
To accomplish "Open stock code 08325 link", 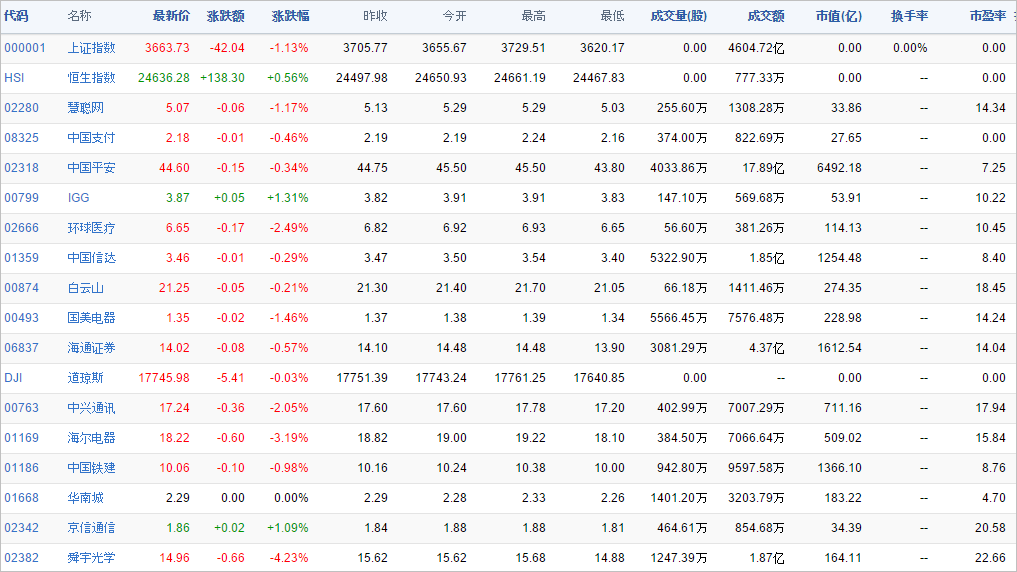I will coord(21,137).
